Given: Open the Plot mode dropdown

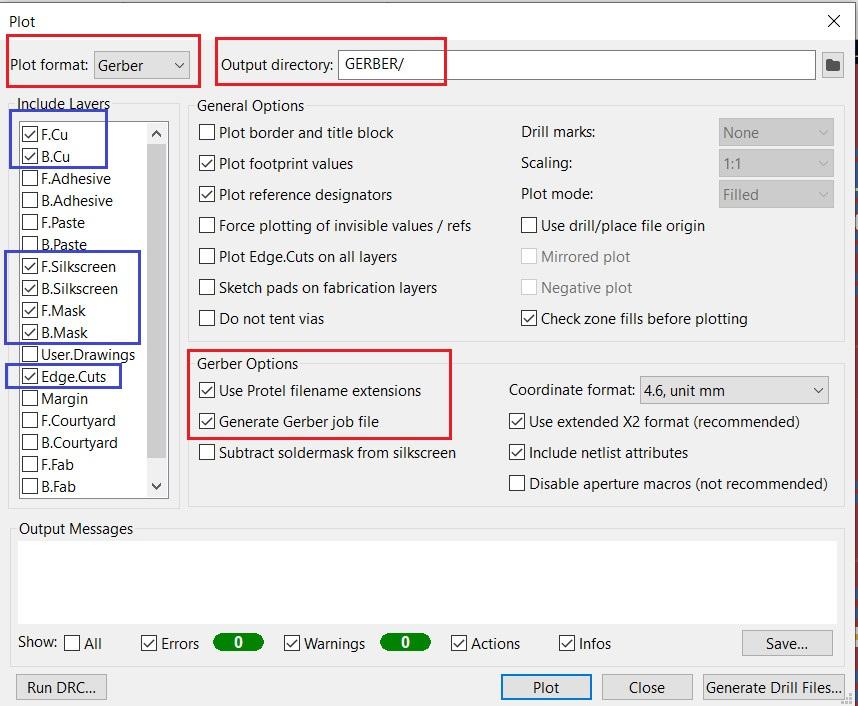Looking at the screenshot, I should click(776, 194).
